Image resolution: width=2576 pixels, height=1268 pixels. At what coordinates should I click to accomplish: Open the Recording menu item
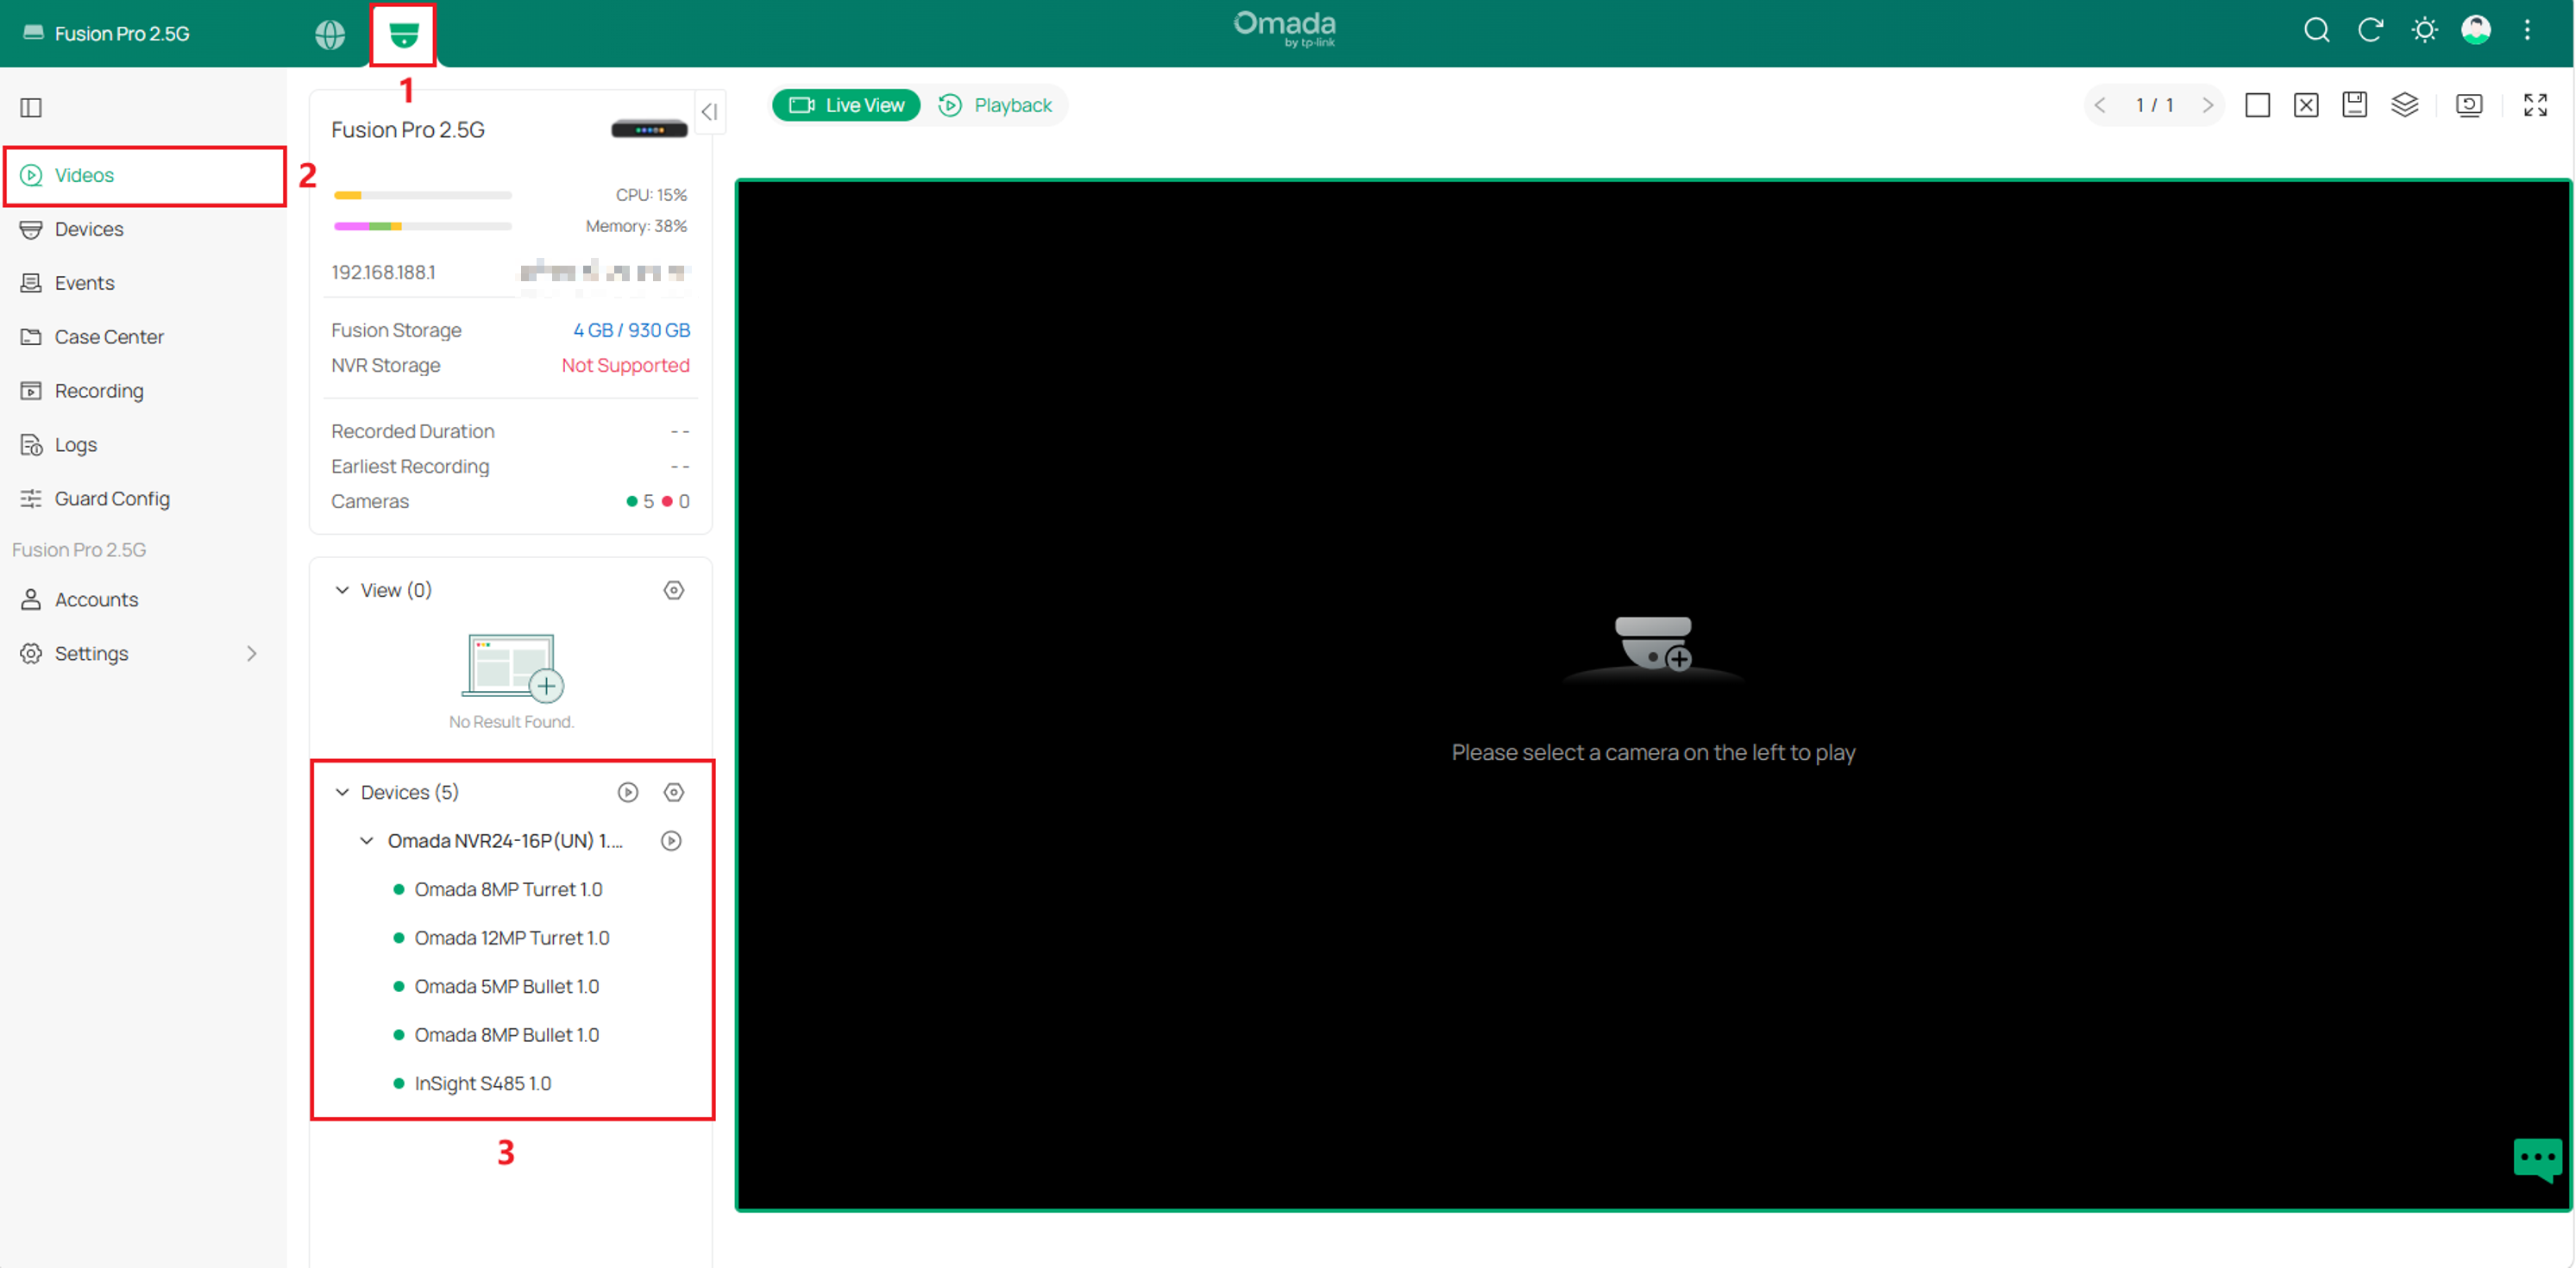[x=145, y=391]
